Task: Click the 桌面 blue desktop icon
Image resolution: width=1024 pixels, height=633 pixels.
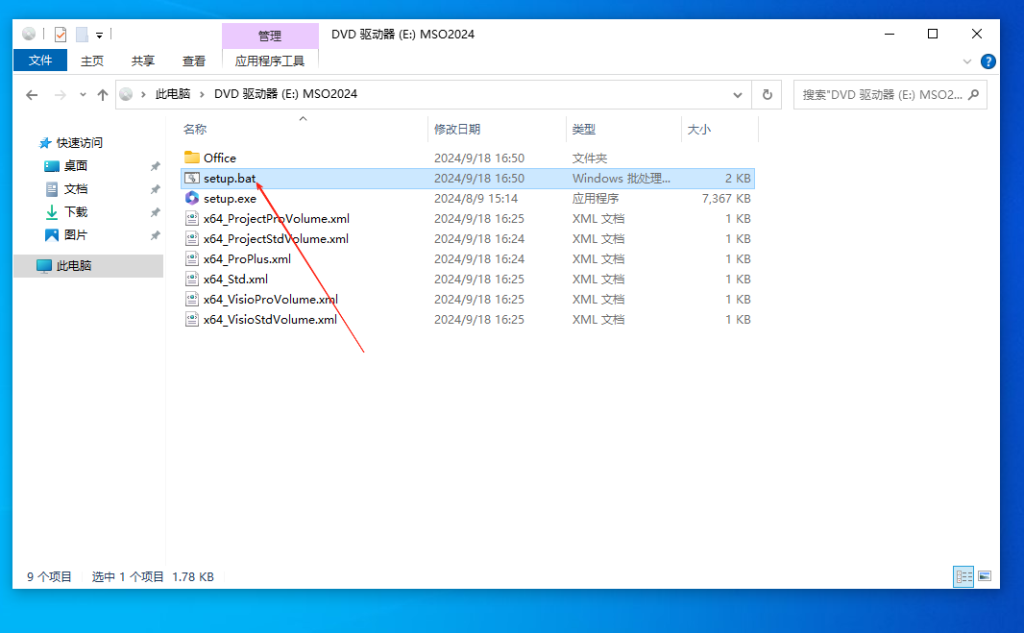Action: point(52,166)
